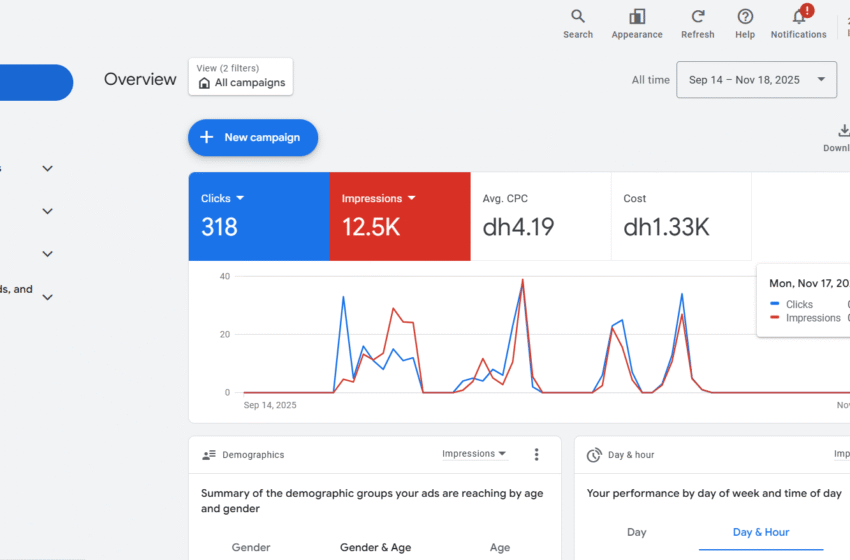Open the date range picker
Viewport: 850px width, 560px height.
[756, 80]
